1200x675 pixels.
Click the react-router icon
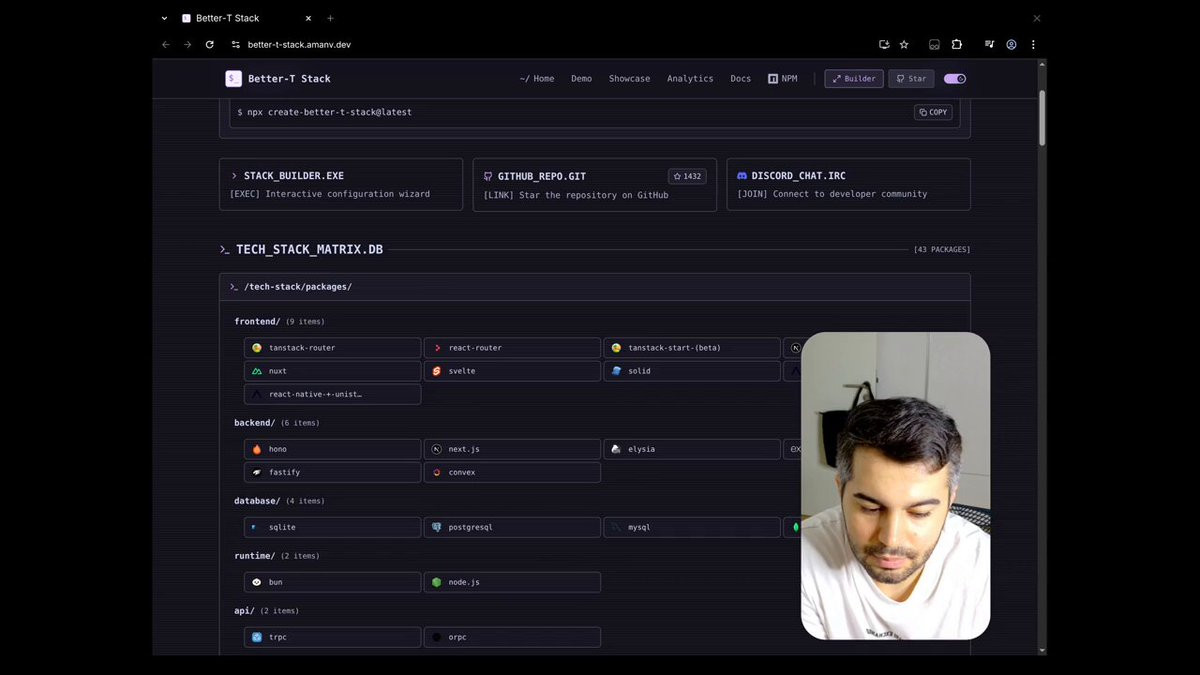(437, 348)
